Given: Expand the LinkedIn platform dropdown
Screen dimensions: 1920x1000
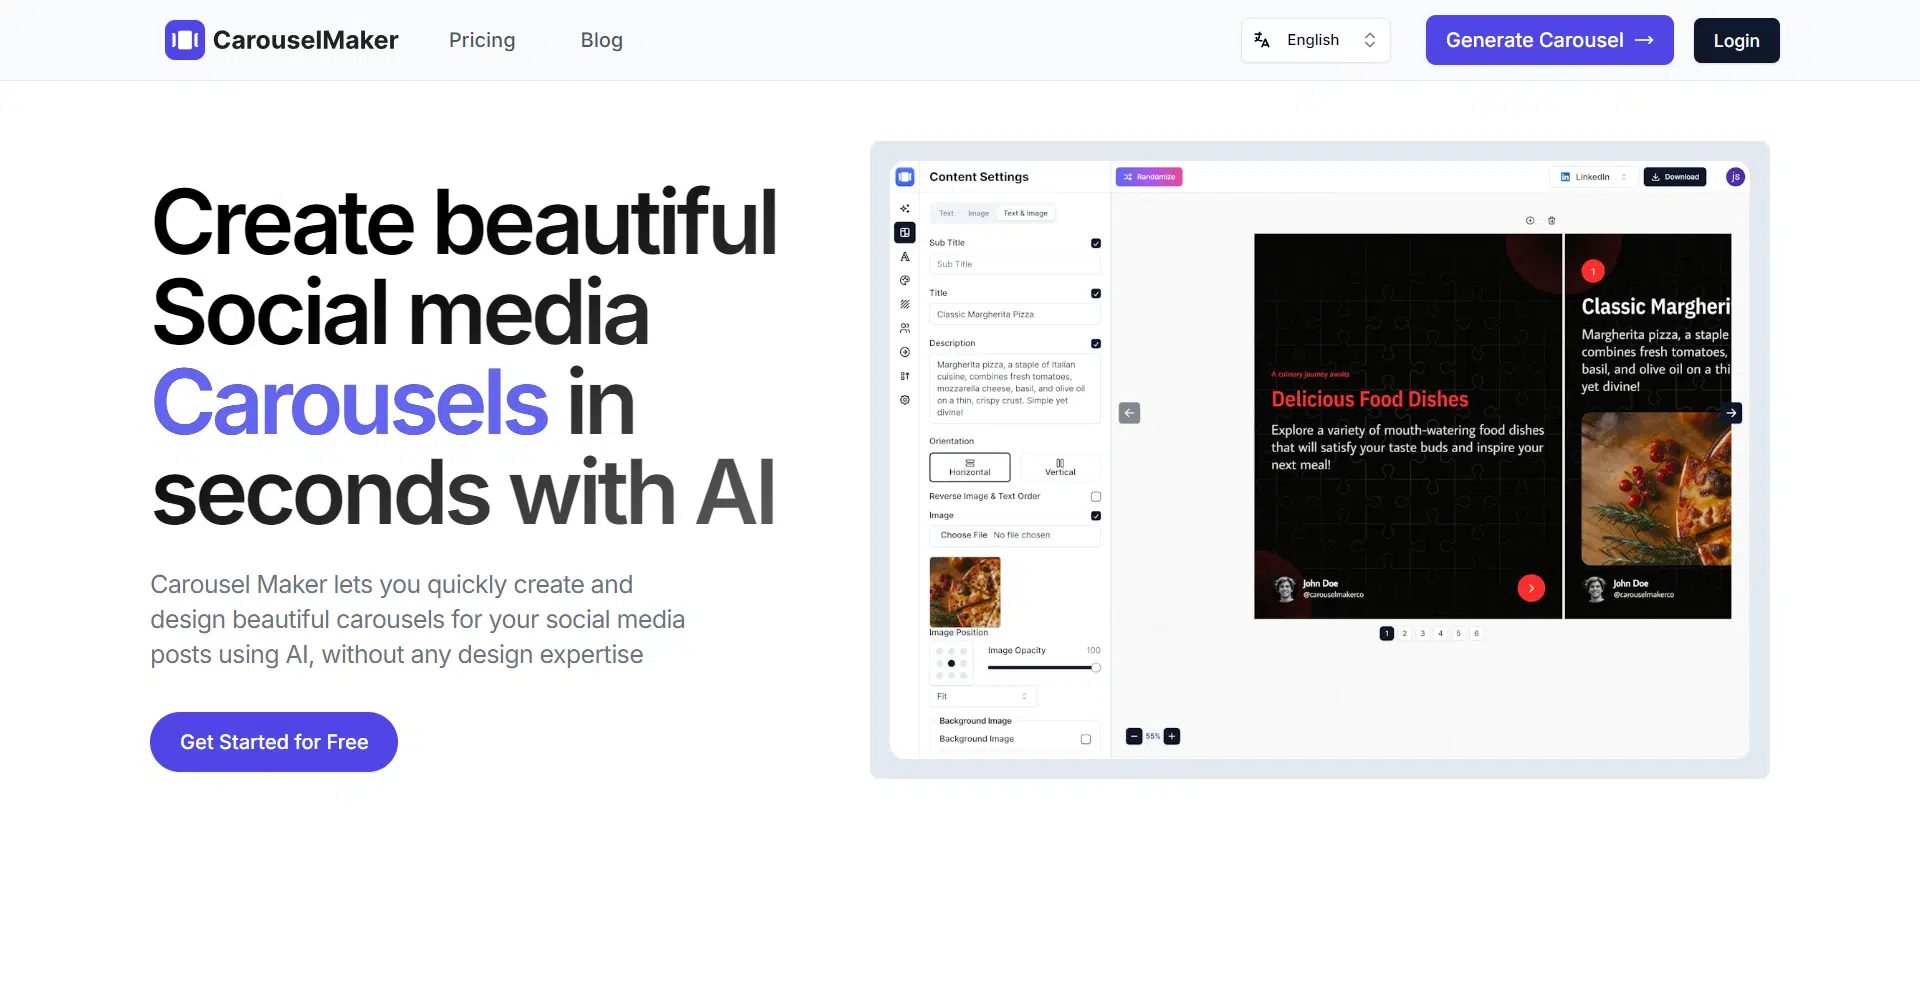Looking at the screenshot, I should (x=1593, y=177).
